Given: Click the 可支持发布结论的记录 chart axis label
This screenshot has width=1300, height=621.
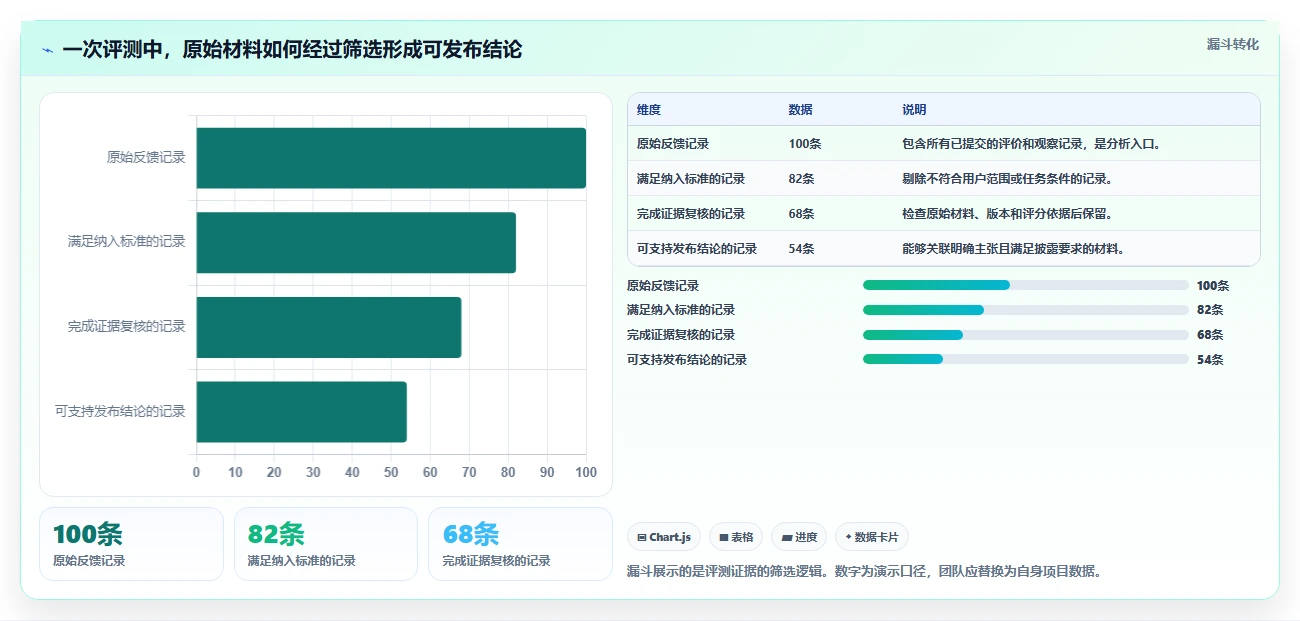Looking at the screenshot, I should tap(120, 411).
